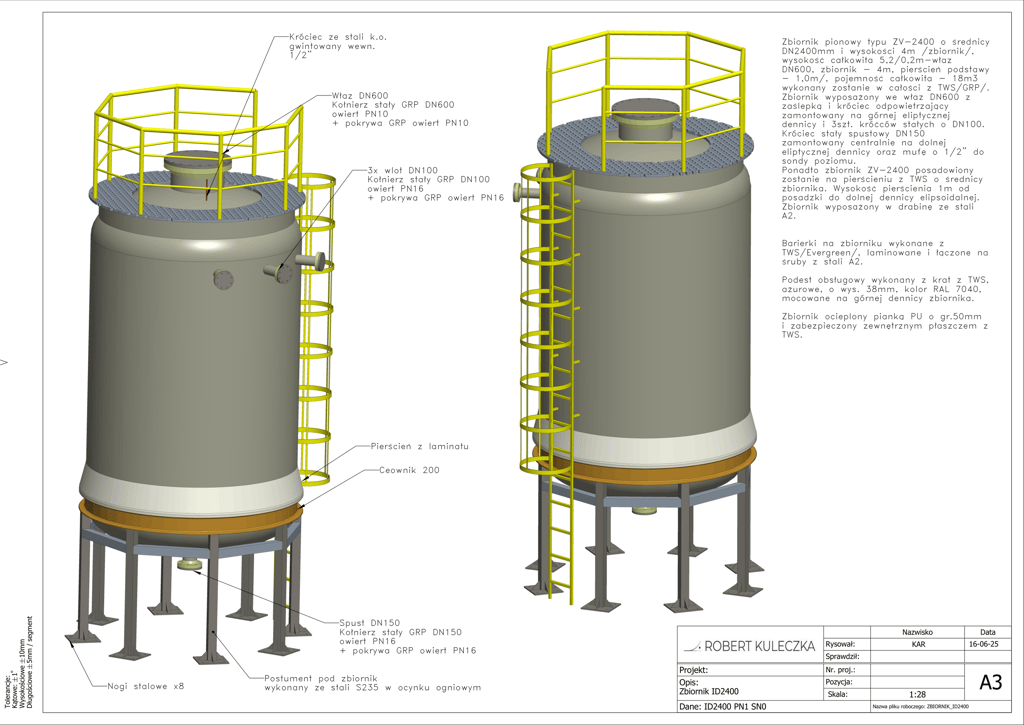Click the 'Data' column header
The width and height of the screenshot is (1024, 725).
(x=987, y=632)
